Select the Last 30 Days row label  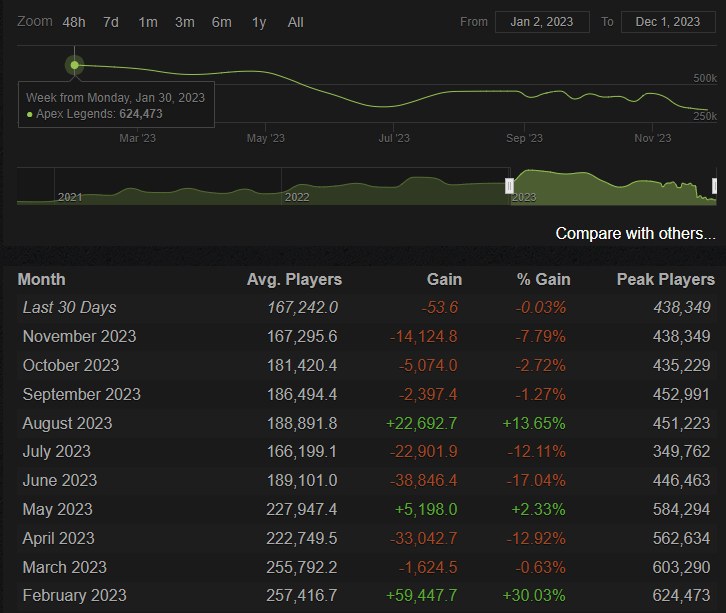[x=69, y=307]
